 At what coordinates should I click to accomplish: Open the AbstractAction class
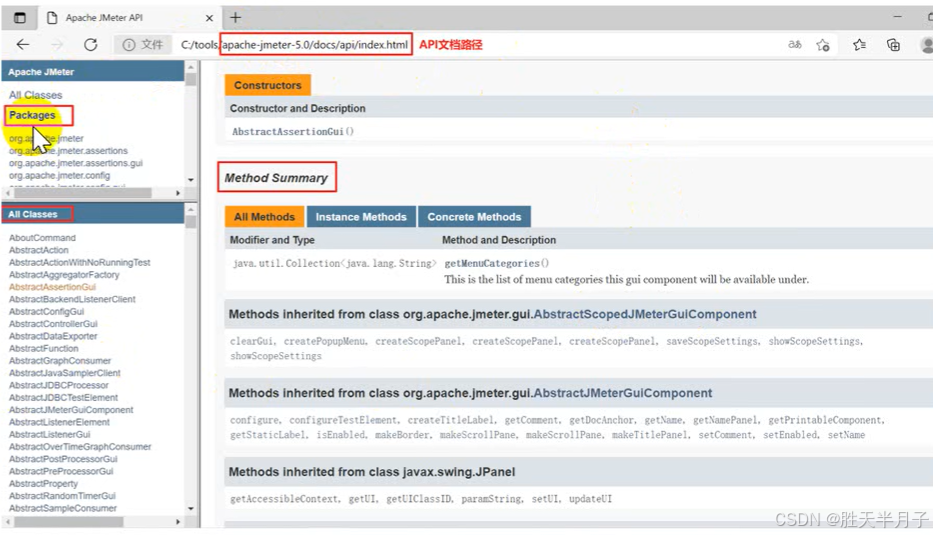tap(39, 250)
